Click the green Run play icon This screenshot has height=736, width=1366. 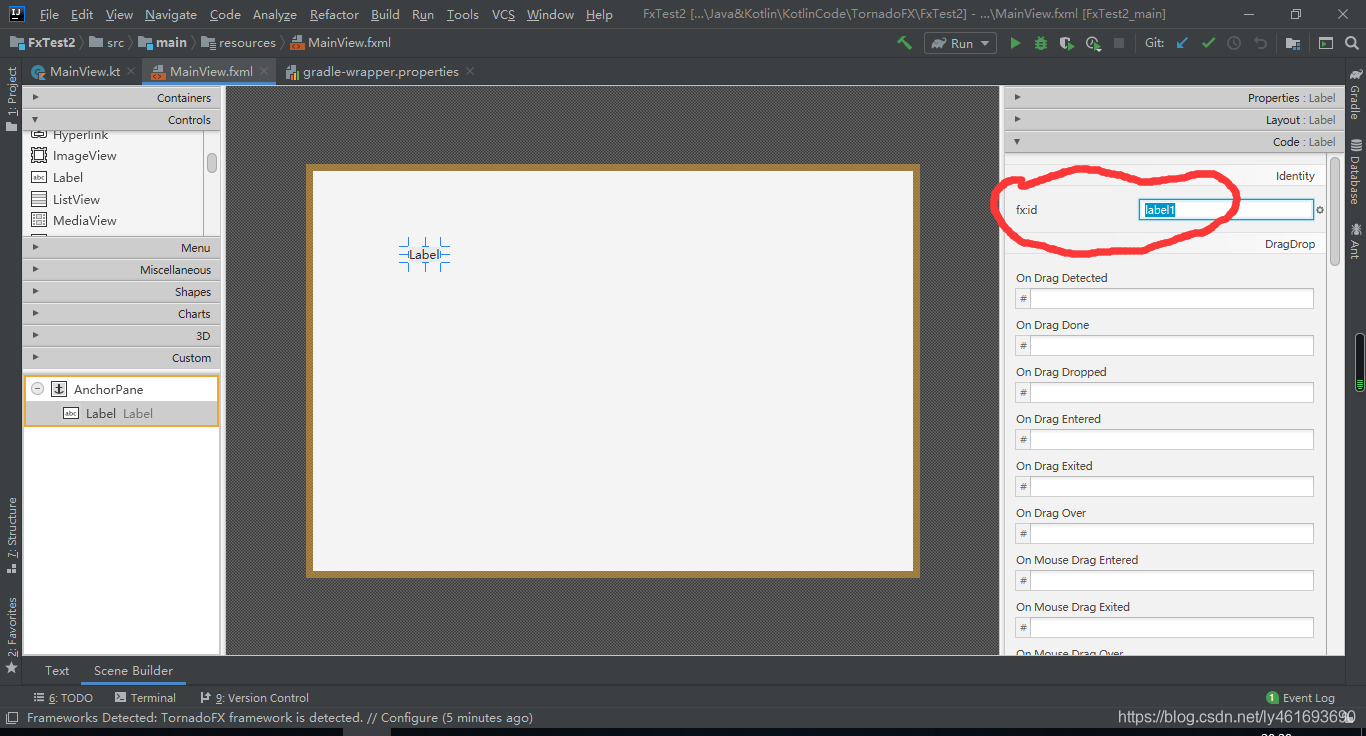point(1015,43)
